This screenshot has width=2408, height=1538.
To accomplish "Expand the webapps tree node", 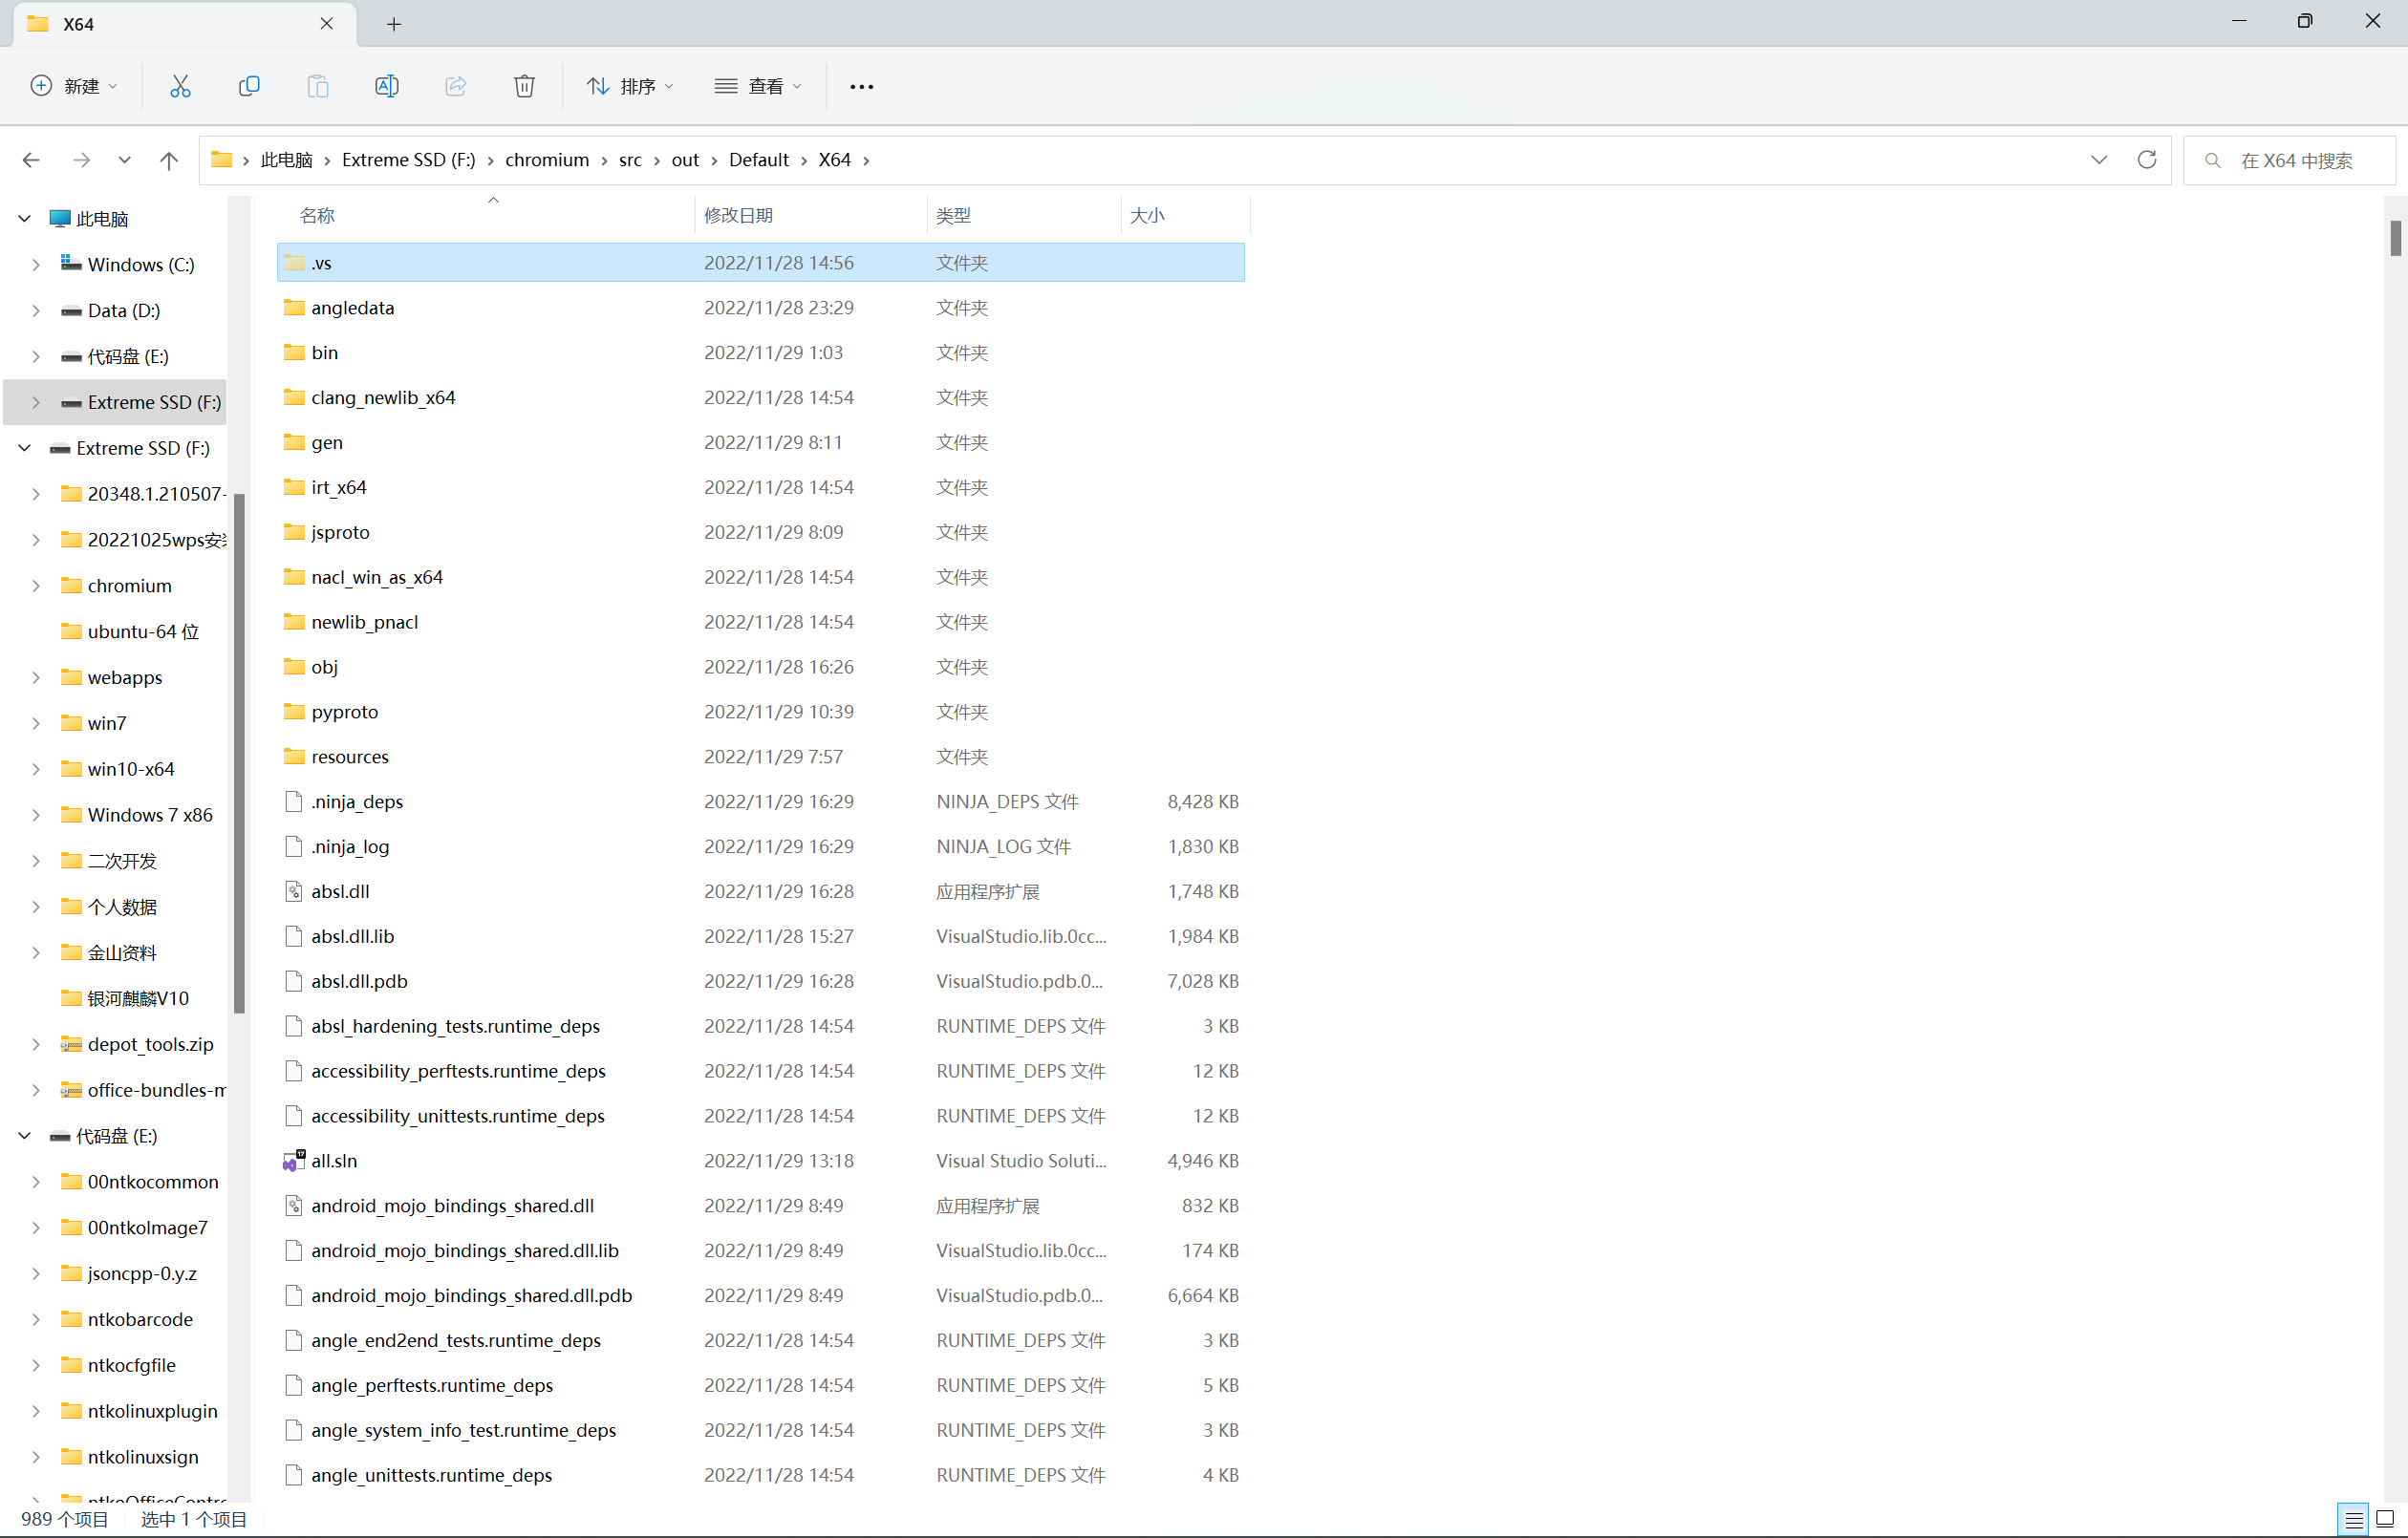I will pyautogui.click(x=36, y=677).
